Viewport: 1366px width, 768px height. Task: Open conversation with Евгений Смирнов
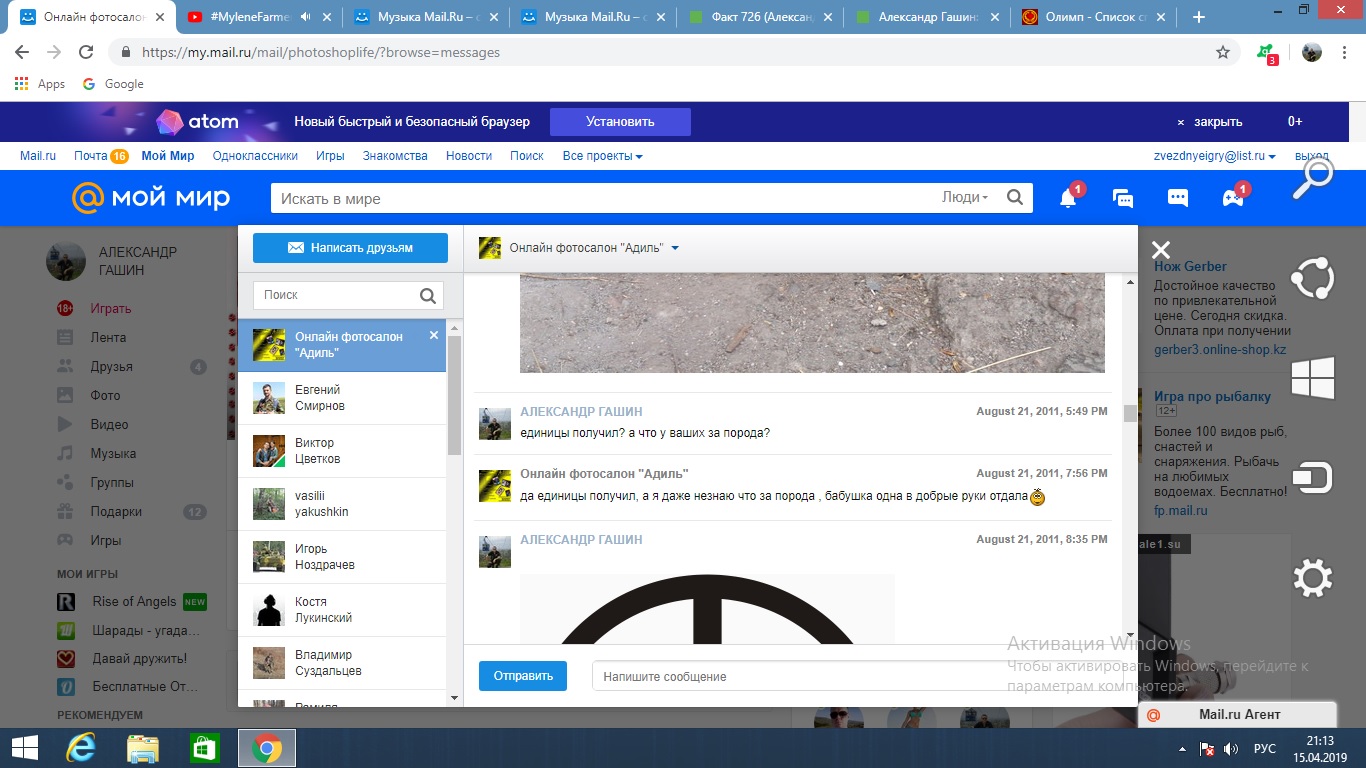[342, 398]
